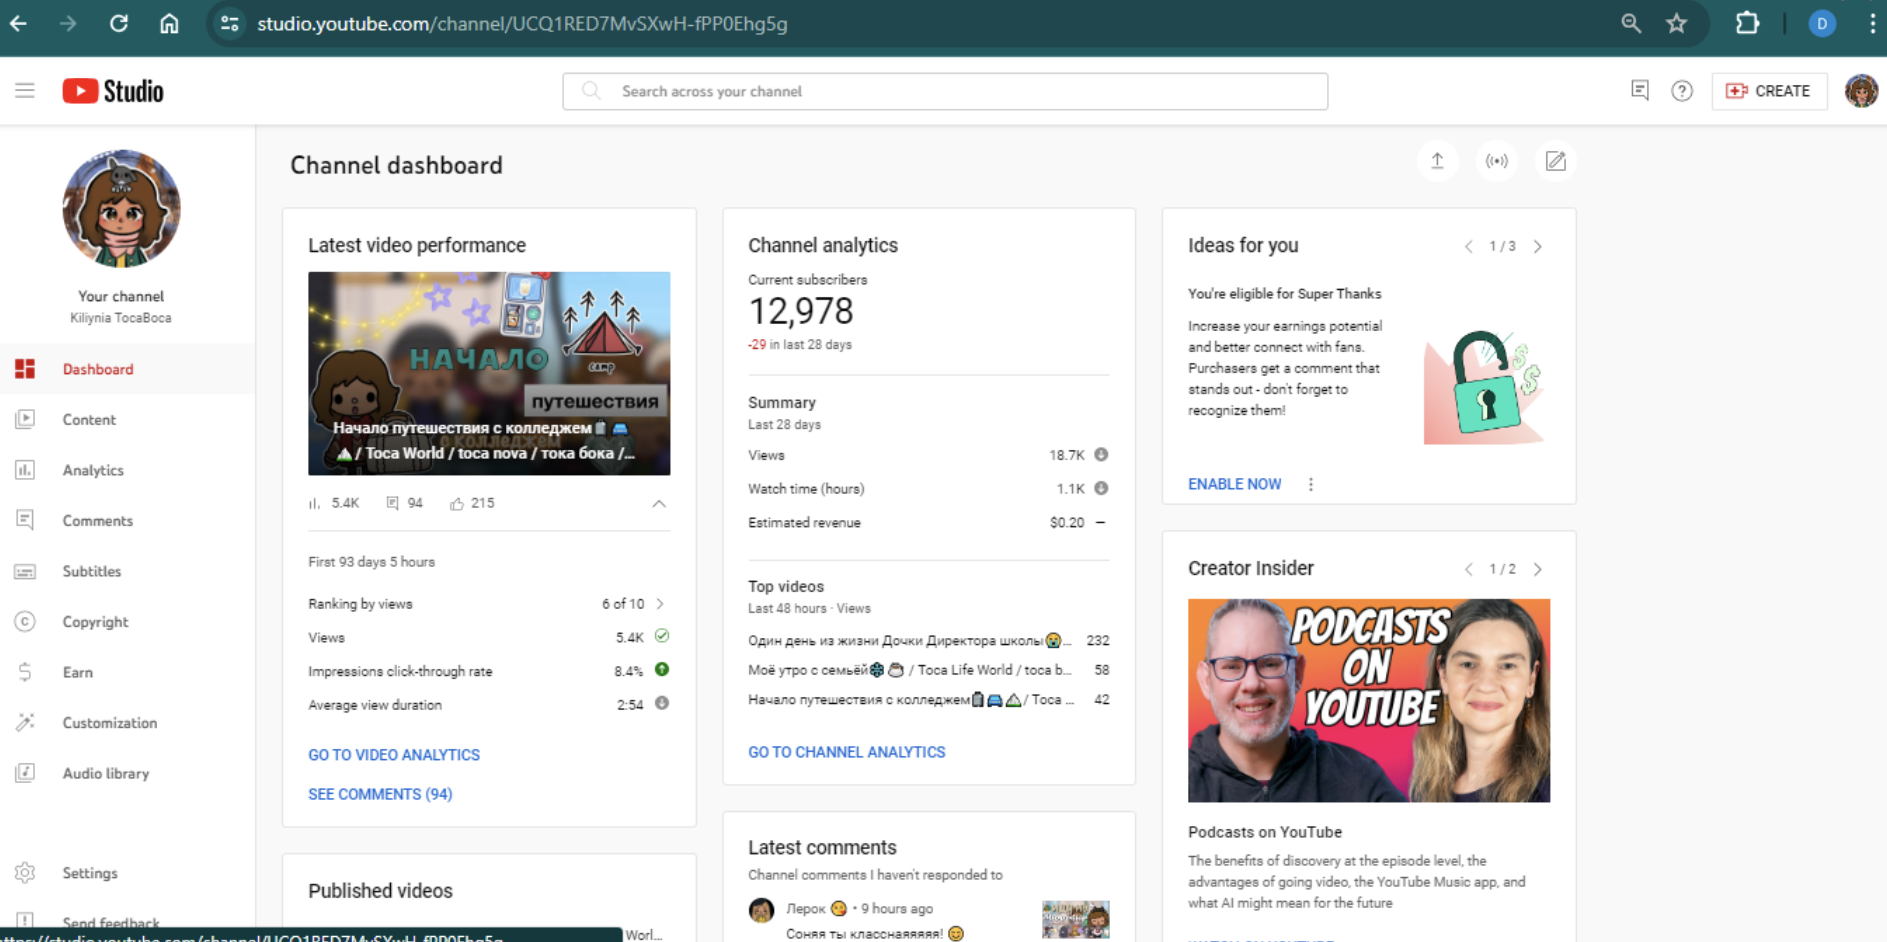Expand Ranking by views arrow

tap(660, 604)
